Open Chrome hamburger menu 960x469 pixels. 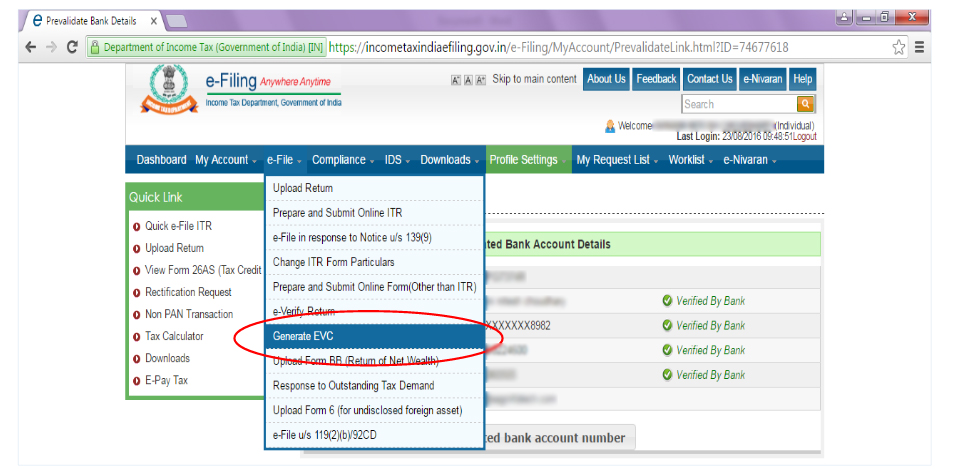[919, 47]
